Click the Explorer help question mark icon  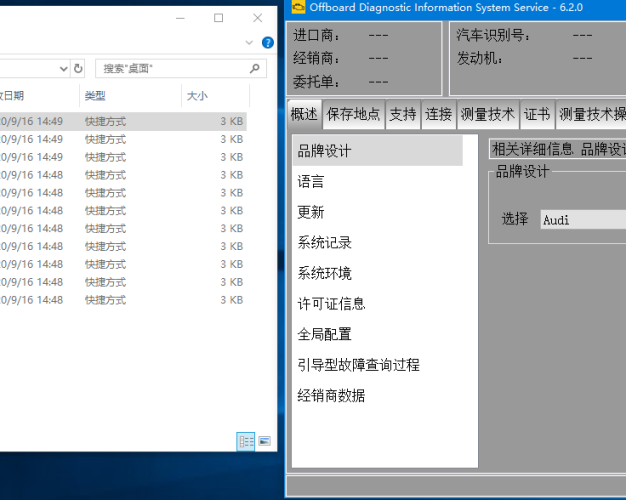click(x=267, y=43)
